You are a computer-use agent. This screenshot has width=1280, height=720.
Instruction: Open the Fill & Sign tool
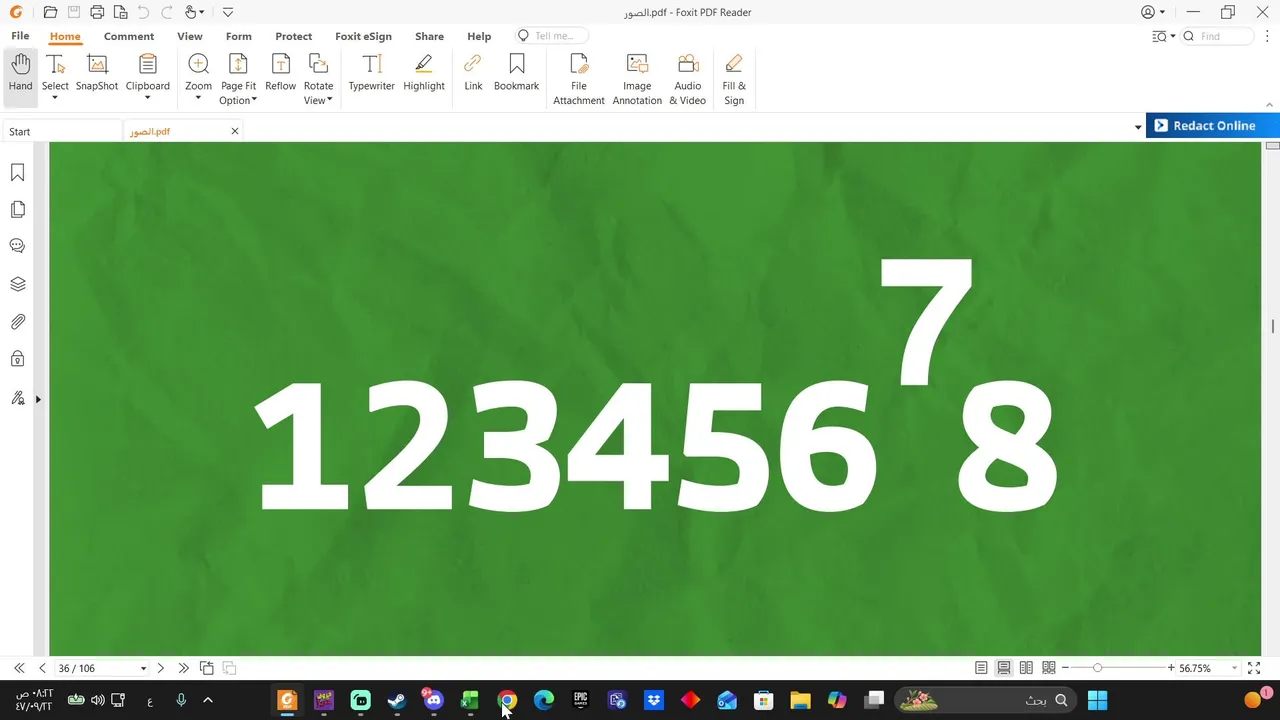pyautogui.click(x=734, y=80)
